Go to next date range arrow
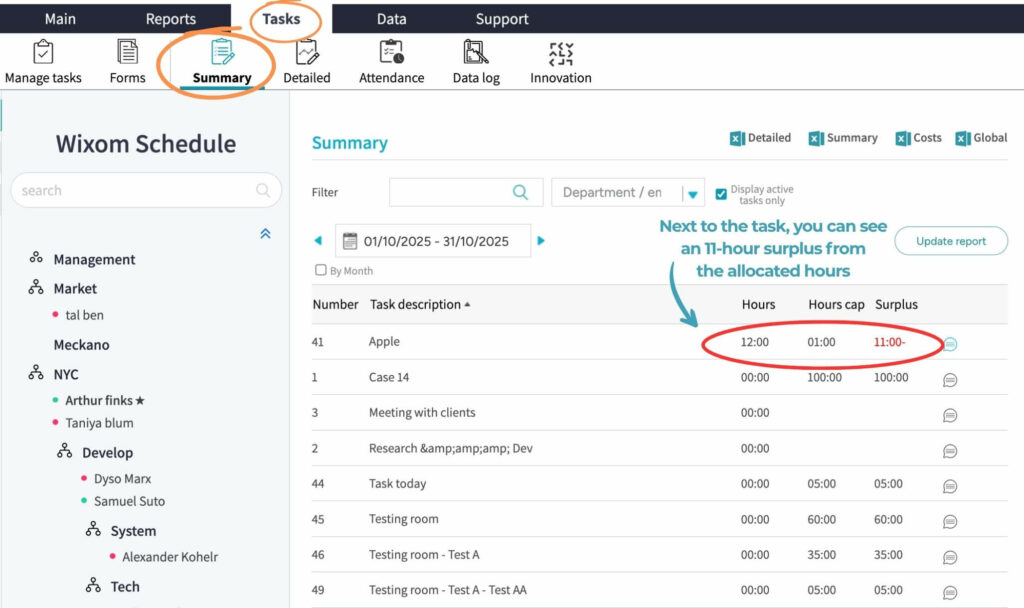 (541, 241)
